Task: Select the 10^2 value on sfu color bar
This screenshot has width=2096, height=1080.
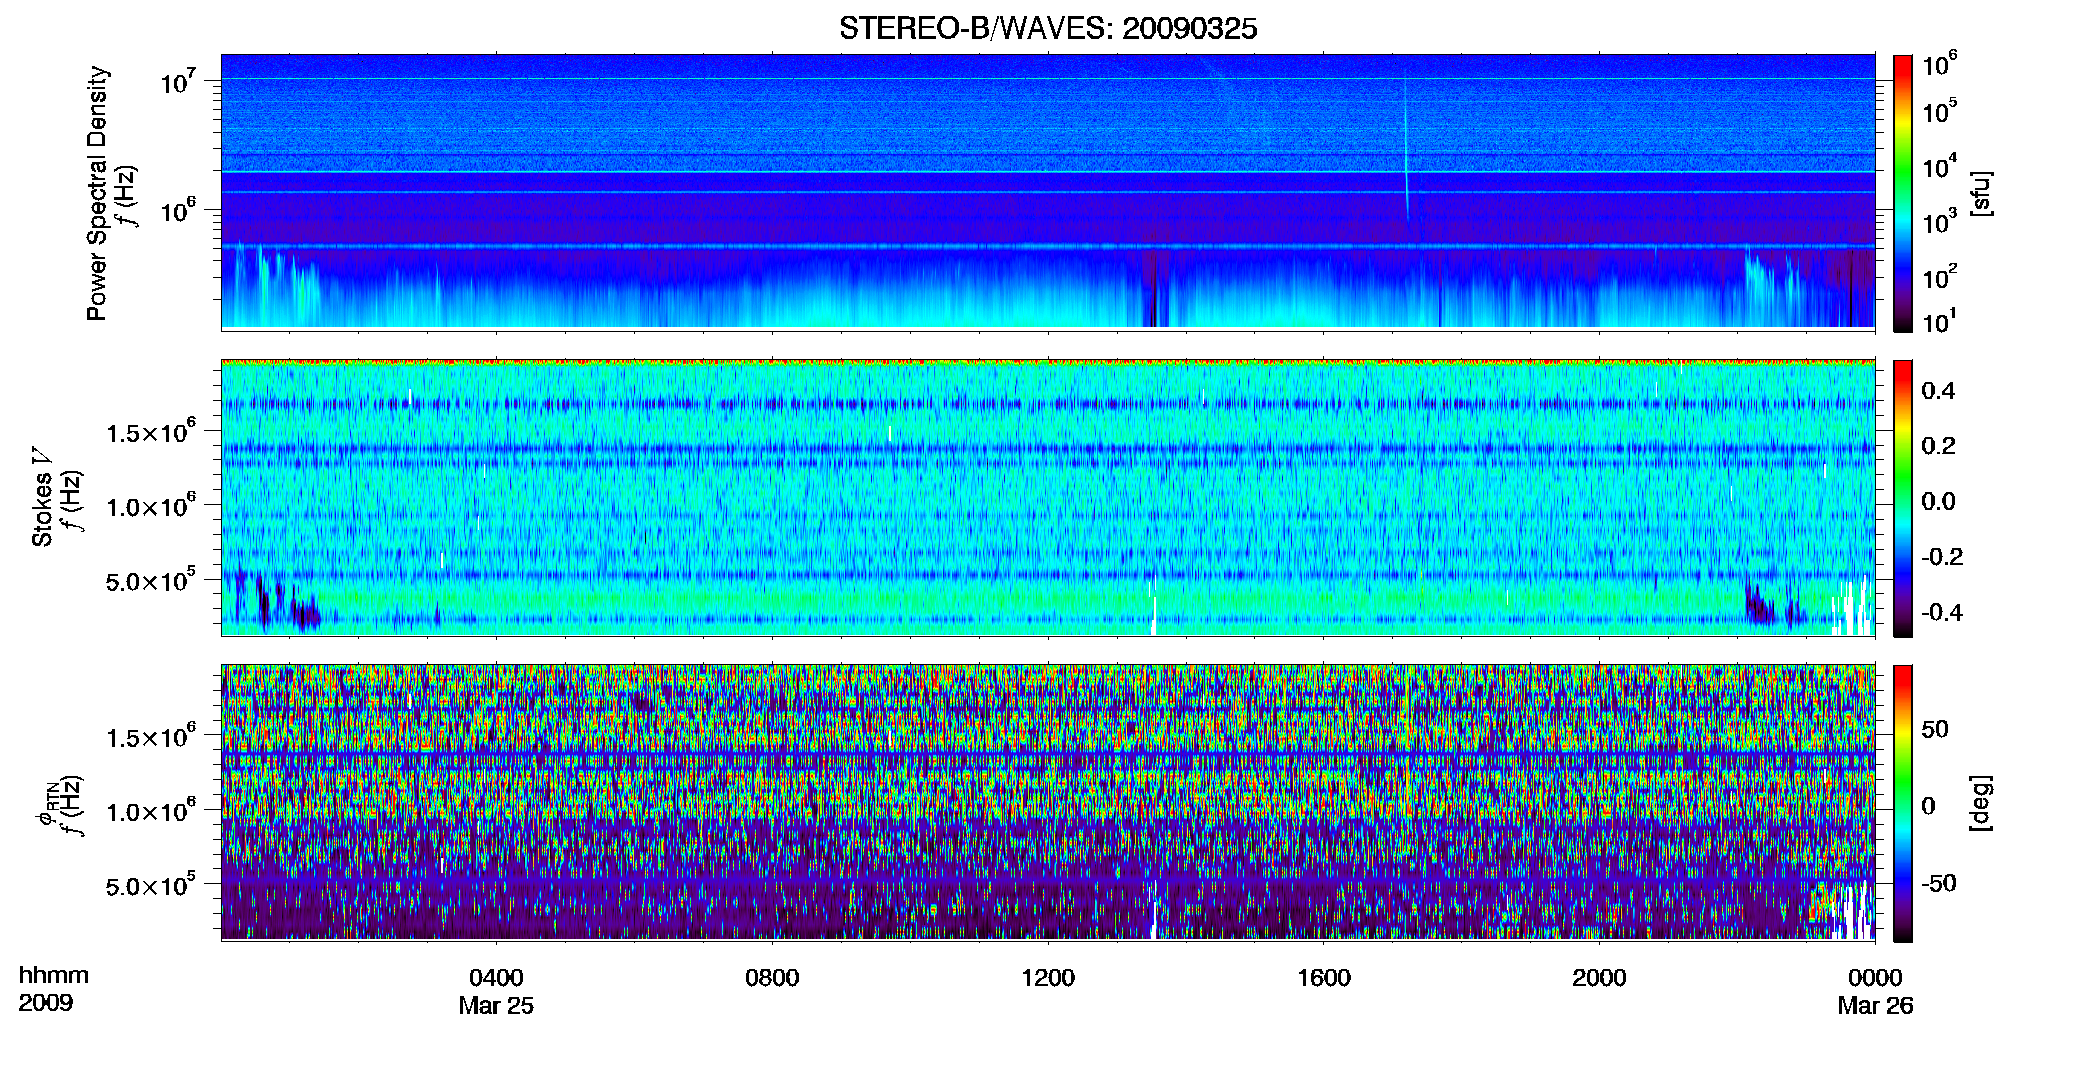Action: [1939, 276]
